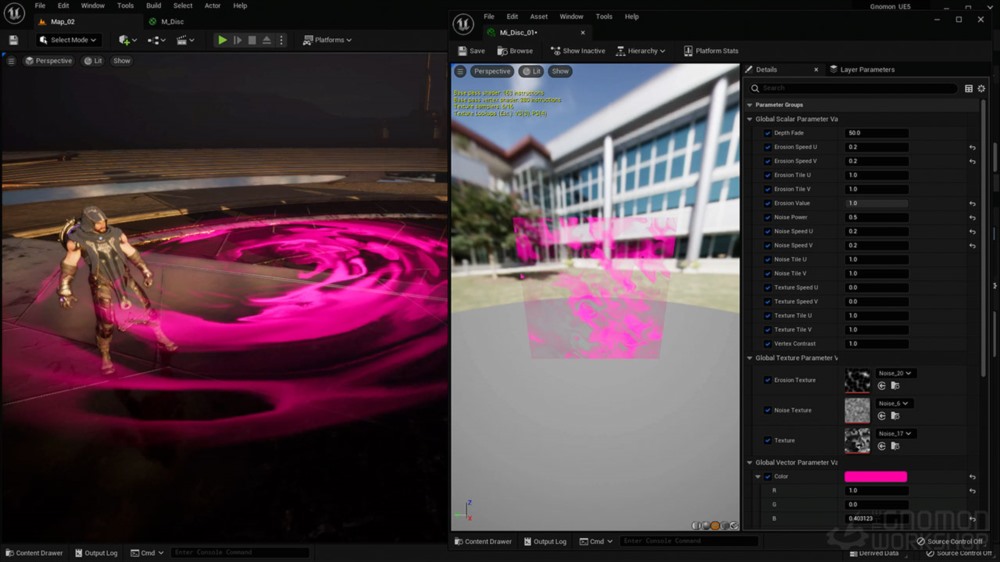Open the Platforms dropdown in main toolbar

pos(327,40)
